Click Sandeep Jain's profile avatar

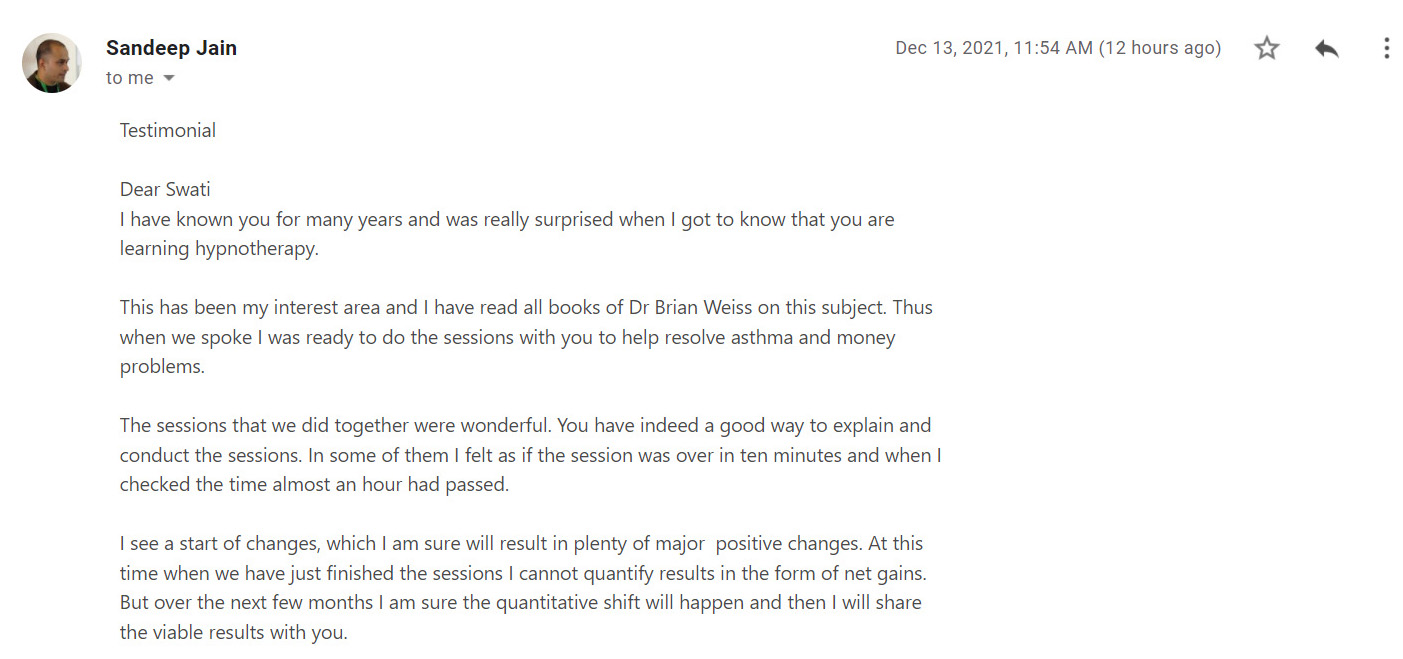(52, 63)
